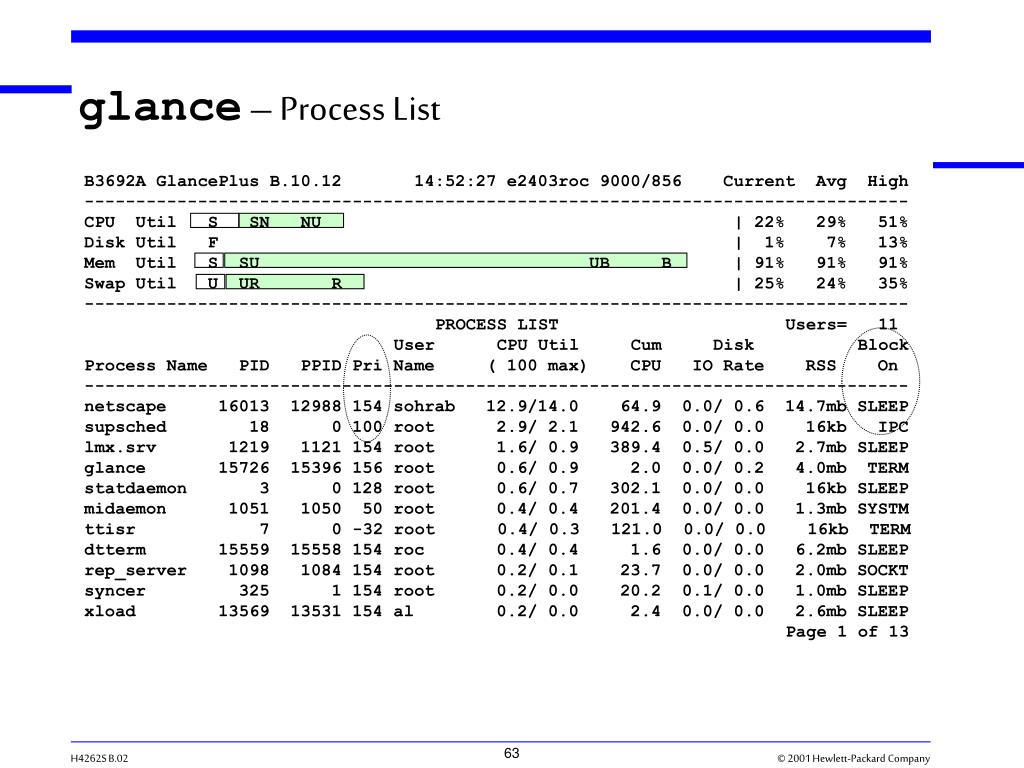Click the PROCESS LIST title
Screen dimensions: 1024x768
497,325
